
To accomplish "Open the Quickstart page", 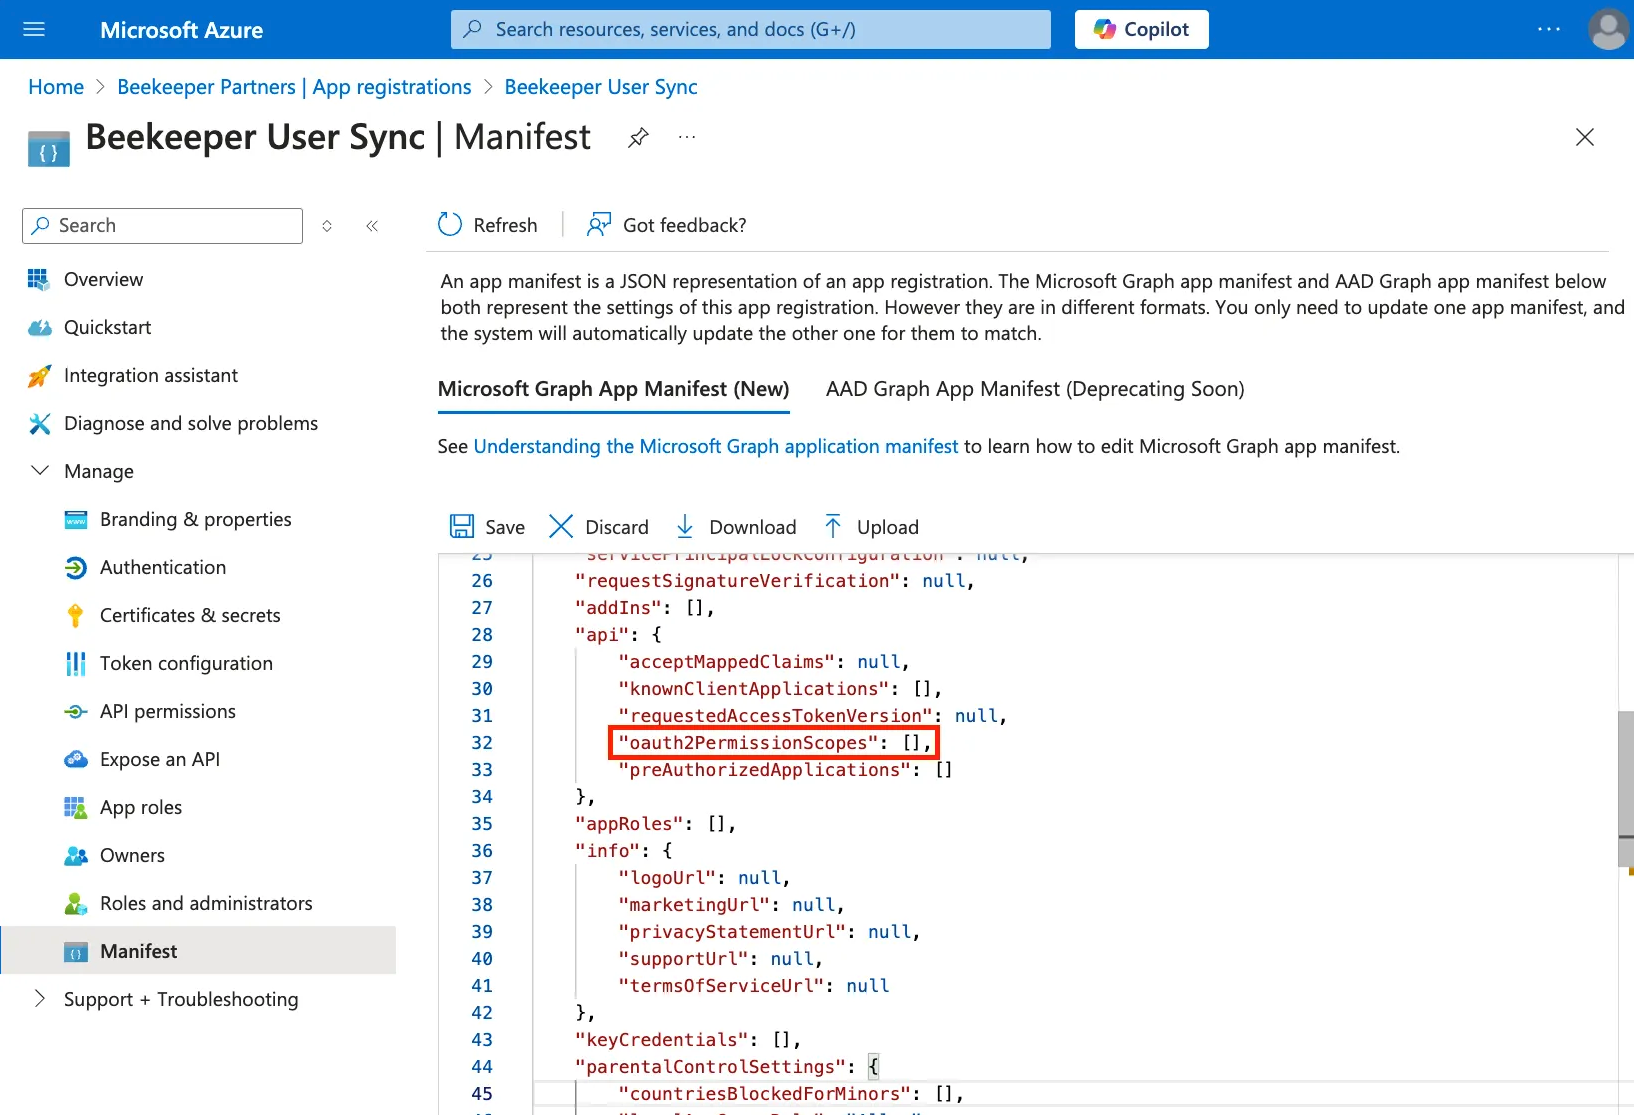I will coord(107,328).
